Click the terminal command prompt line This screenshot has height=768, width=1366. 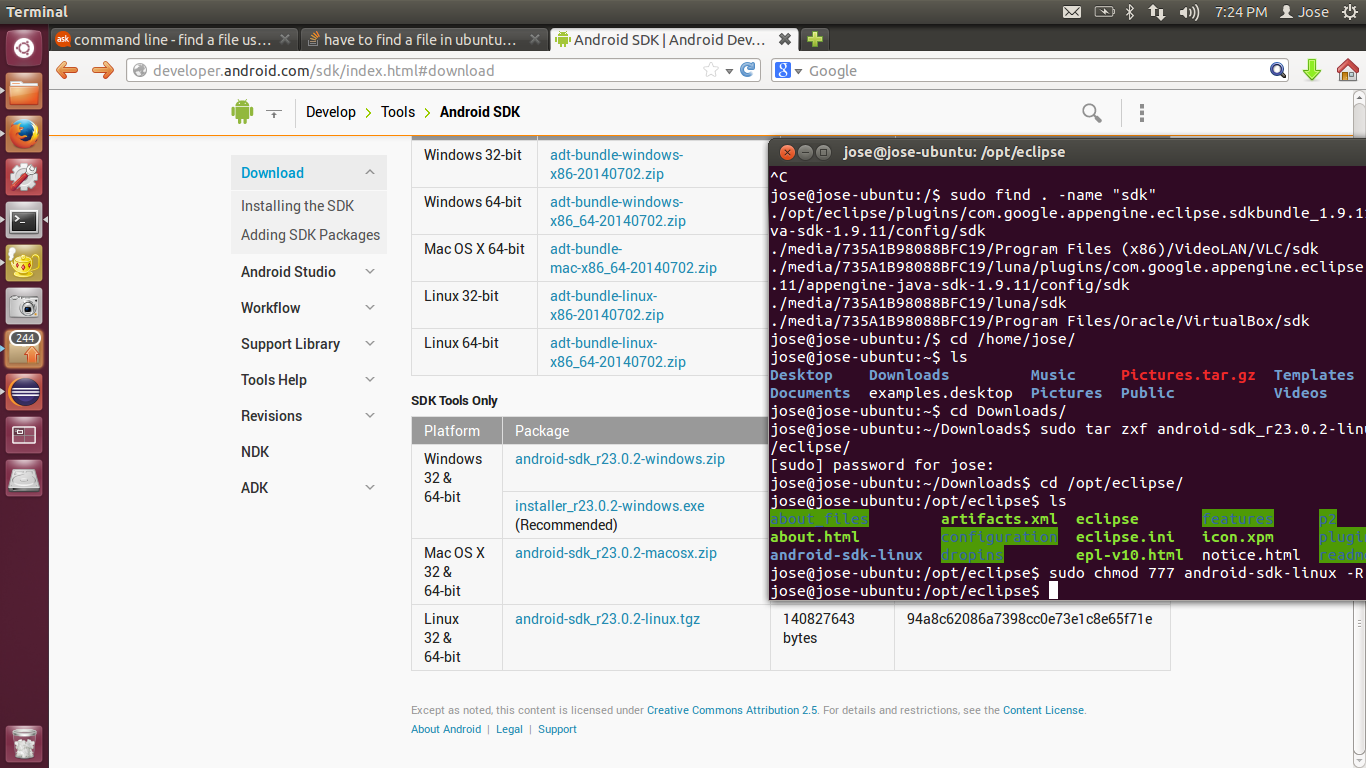pyautogui.click(x=1068, y=591)
